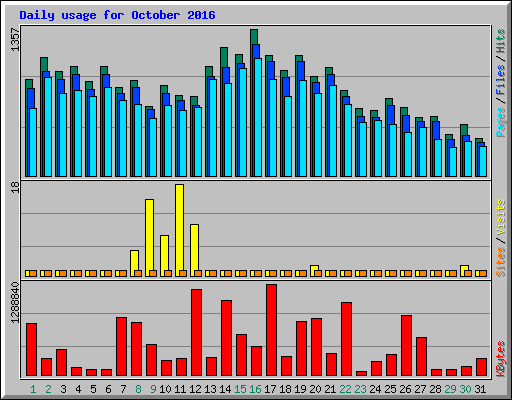Click the red KBytes bar above day 7
Screen dimensions: 512x400
121,347
